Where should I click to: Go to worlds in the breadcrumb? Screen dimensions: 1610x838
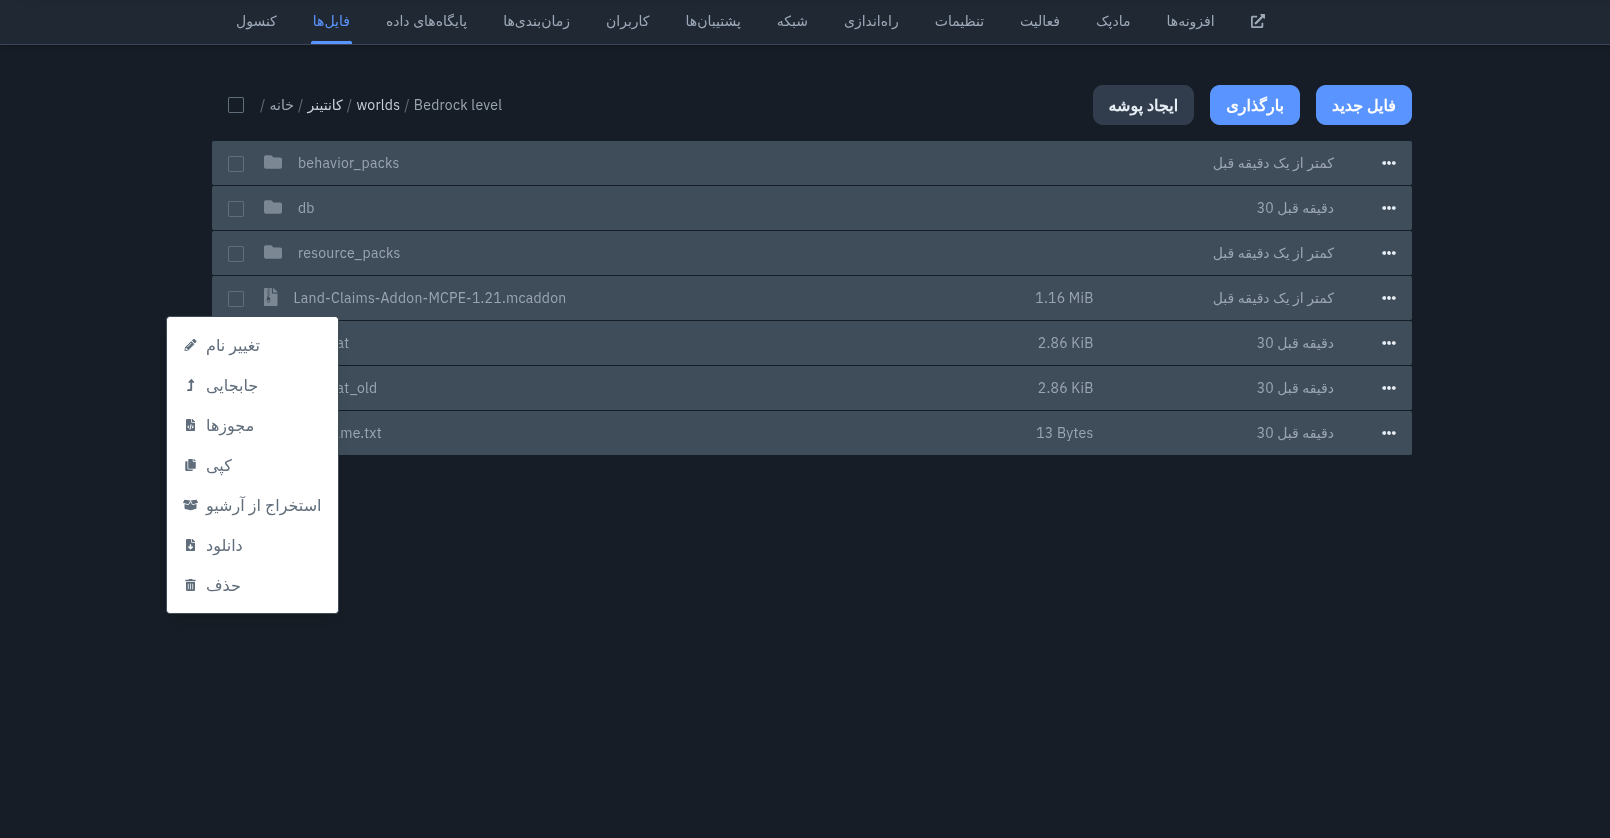tap(378, 105)
